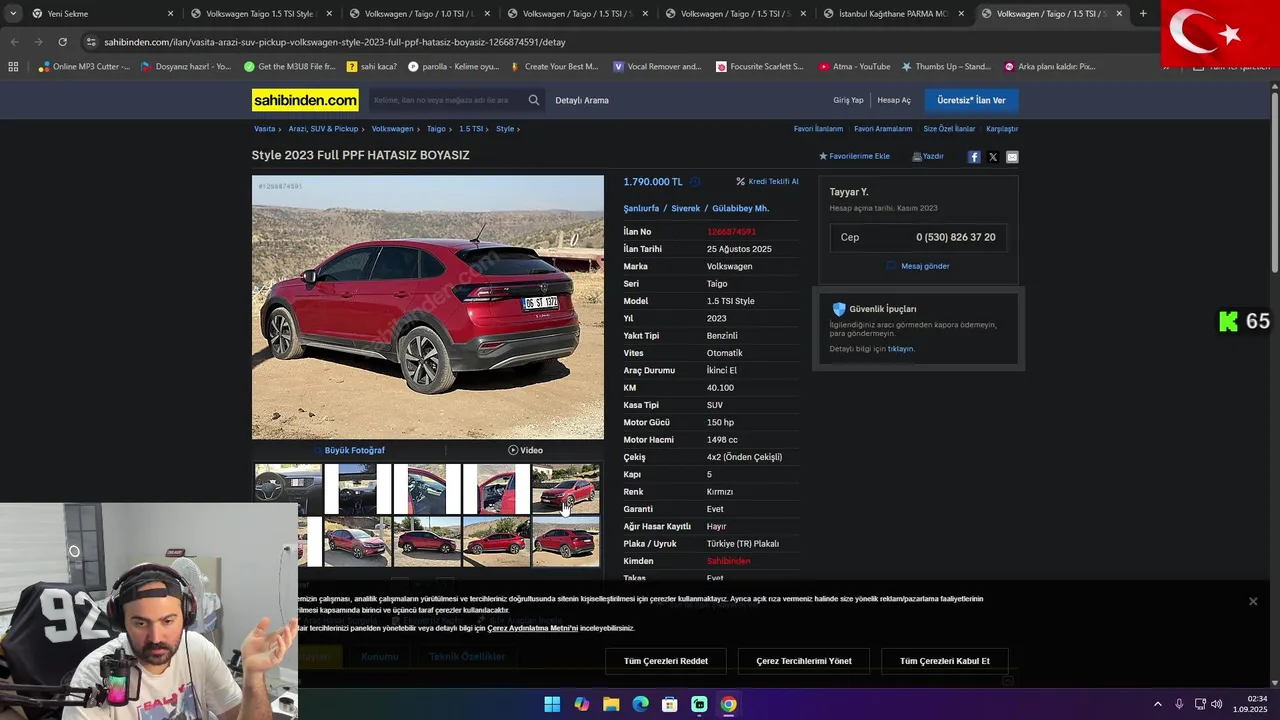Share the listing via email icon
The height and width of the screenshot is (720, 1280).
tap(1012, 157)
